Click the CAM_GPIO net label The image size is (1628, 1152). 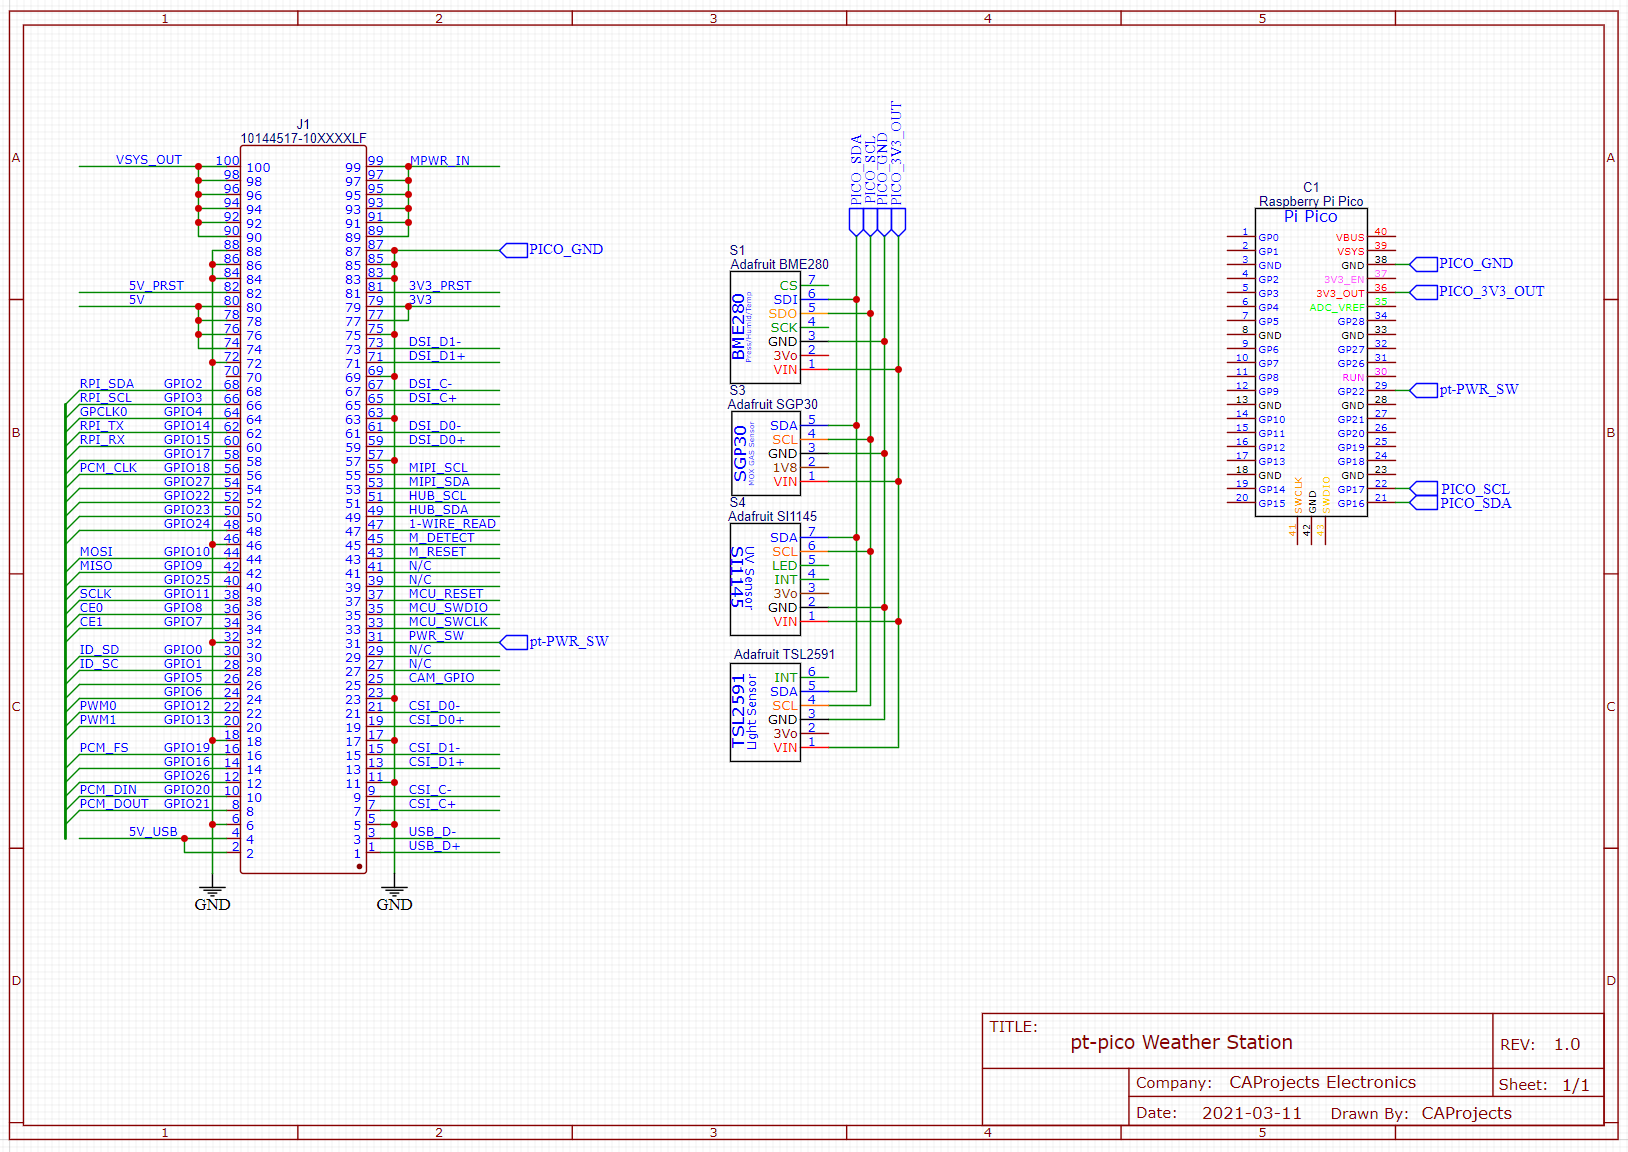pos(441,678)
